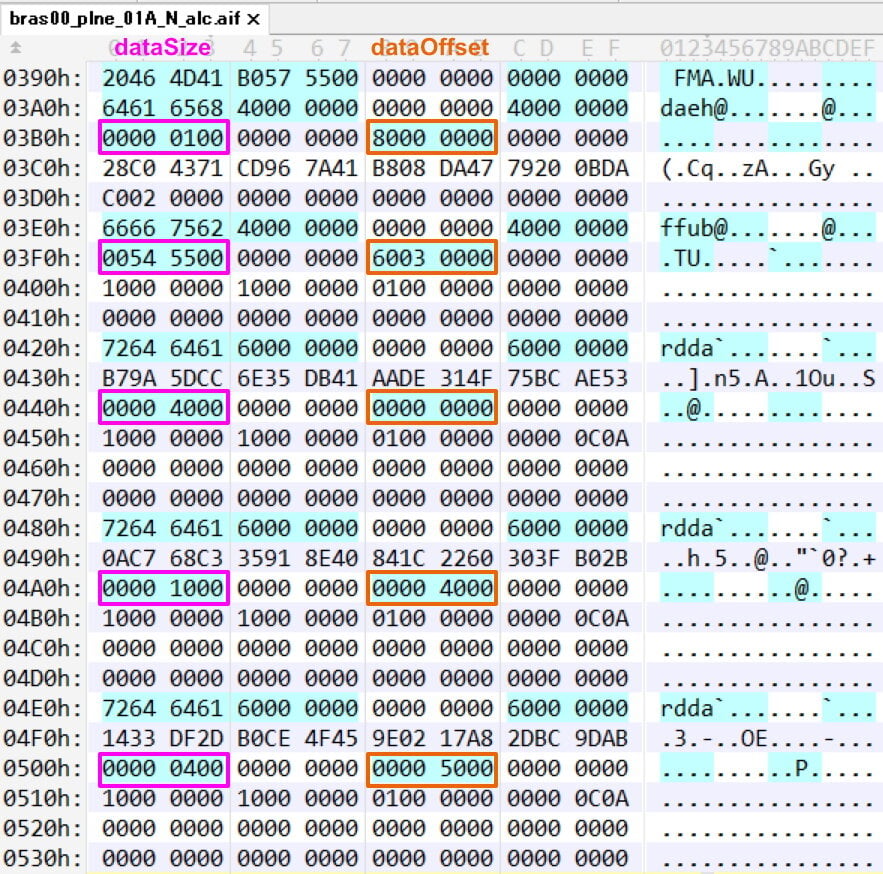Click hex value 841C in row 0490h
The image size is (883, 874).
point(399,558)
